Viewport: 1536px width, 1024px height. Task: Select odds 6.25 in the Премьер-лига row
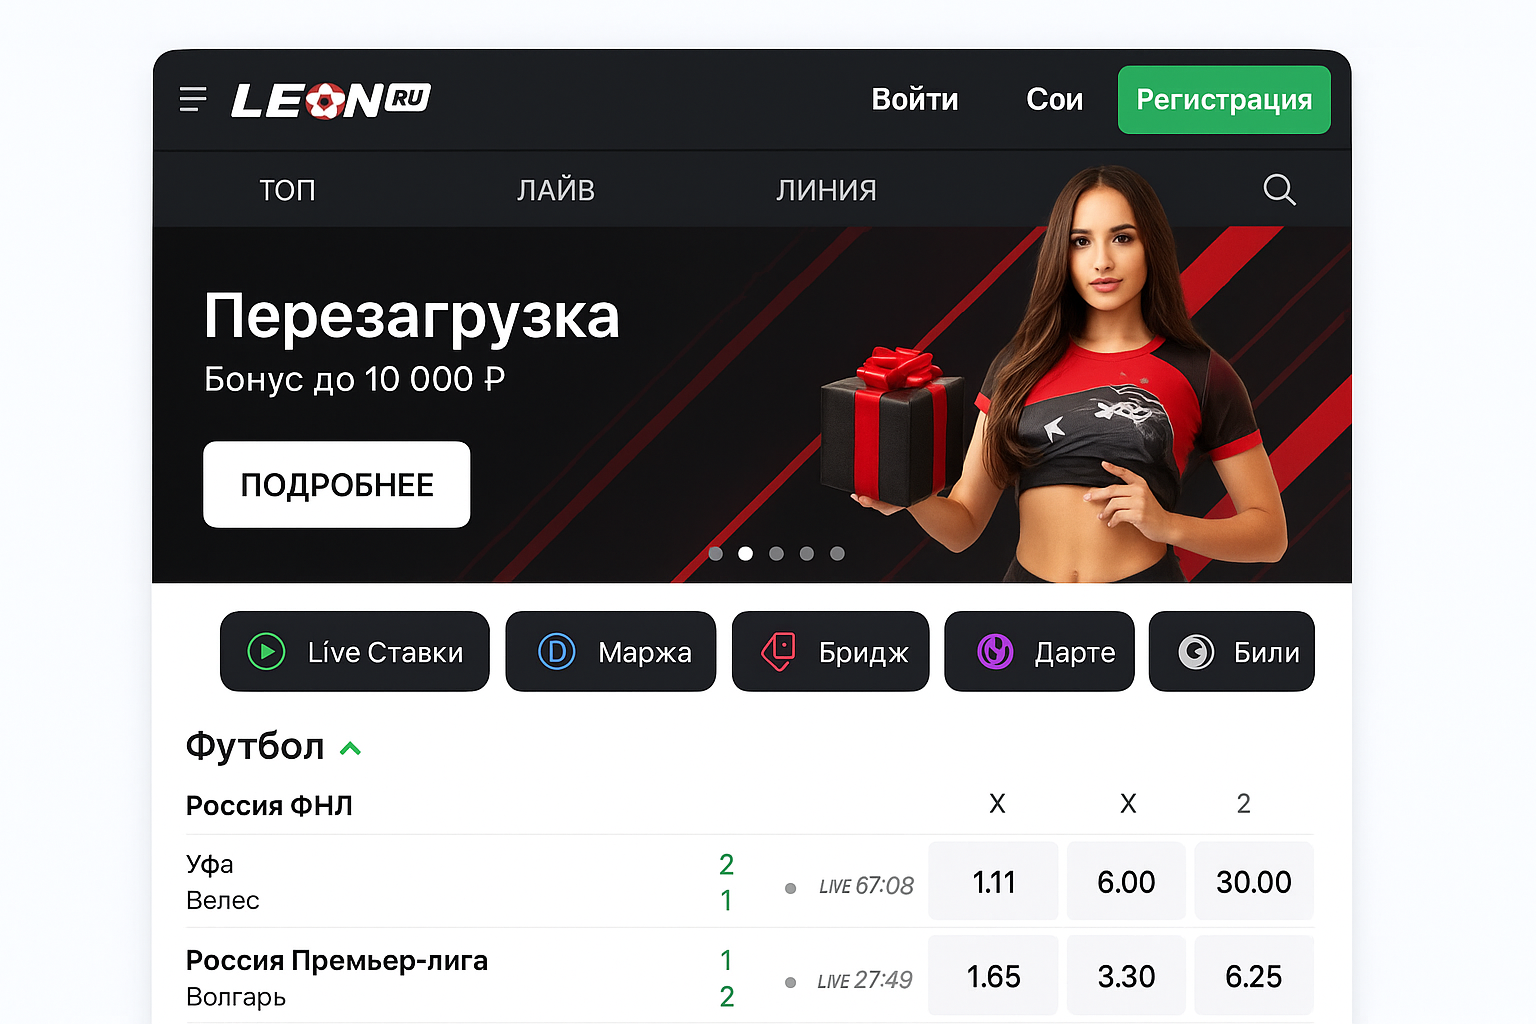(1254, 976)
